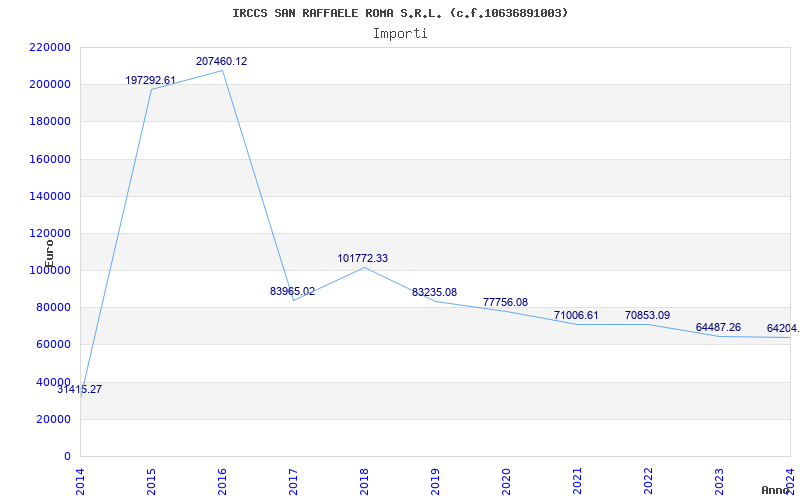Click the 2018 x-axis label
This screenshot has width=800, height=500.
click(x=364, y=481)
